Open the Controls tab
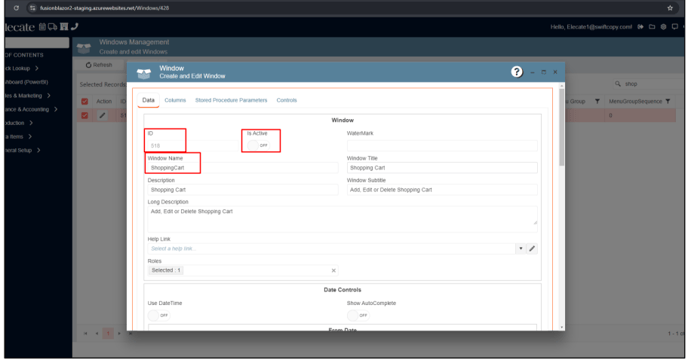Viewport: 688px width, 360px height. 287,100
